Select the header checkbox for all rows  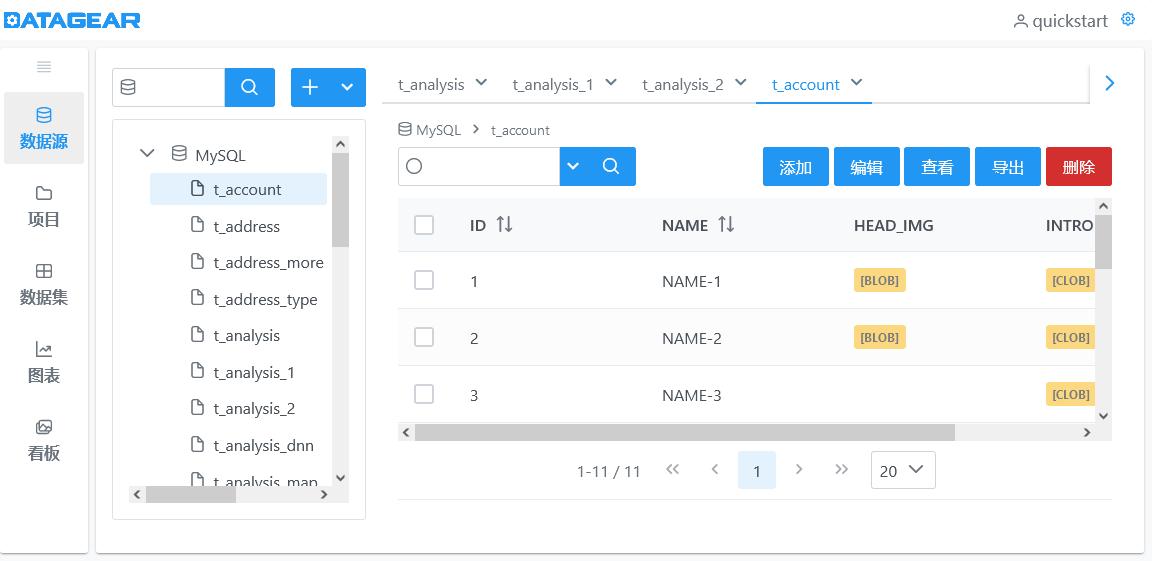pos(424,225)
